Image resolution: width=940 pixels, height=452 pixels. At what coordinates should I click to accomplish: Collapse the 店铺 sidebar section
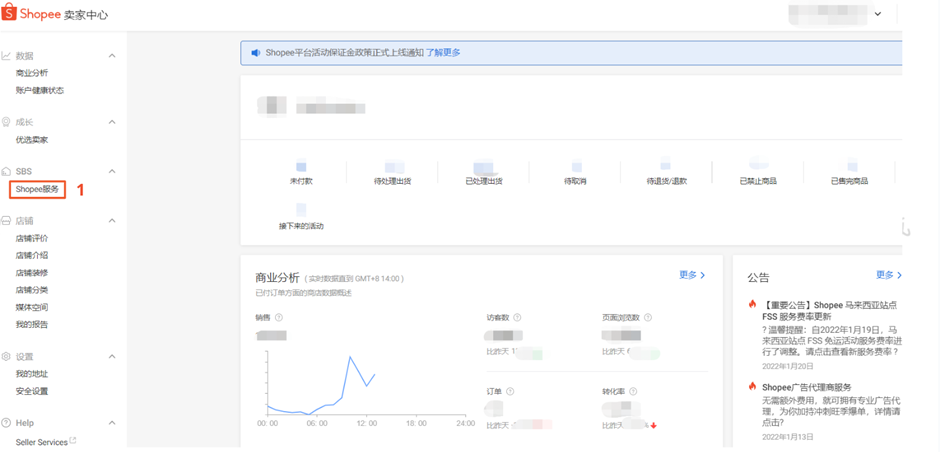(112, 221)
